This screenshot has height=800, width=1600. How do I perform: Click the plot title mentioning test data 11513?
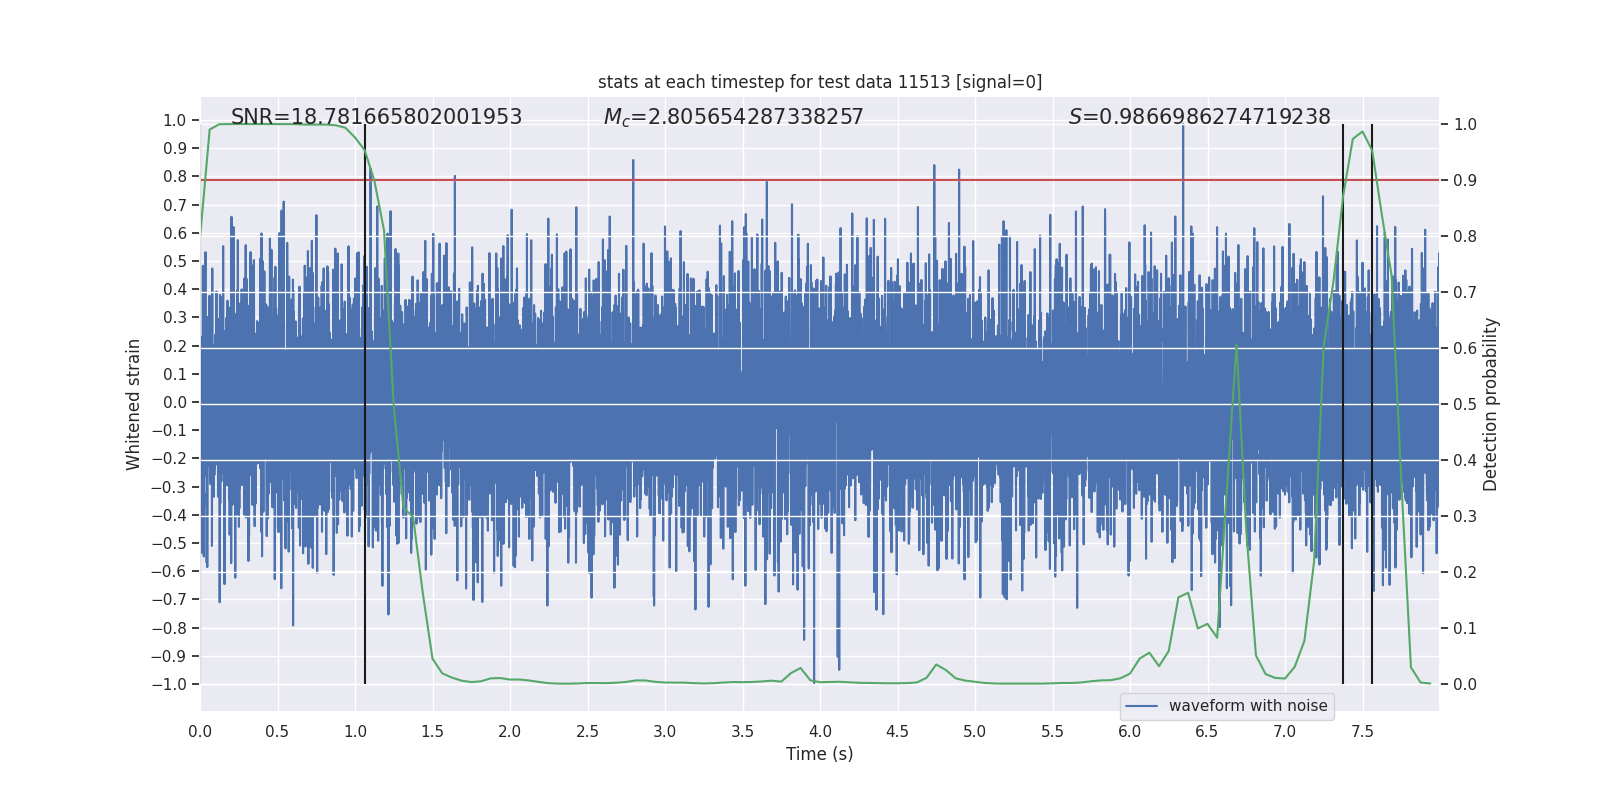pyautogui.click(x=820, y=82)
